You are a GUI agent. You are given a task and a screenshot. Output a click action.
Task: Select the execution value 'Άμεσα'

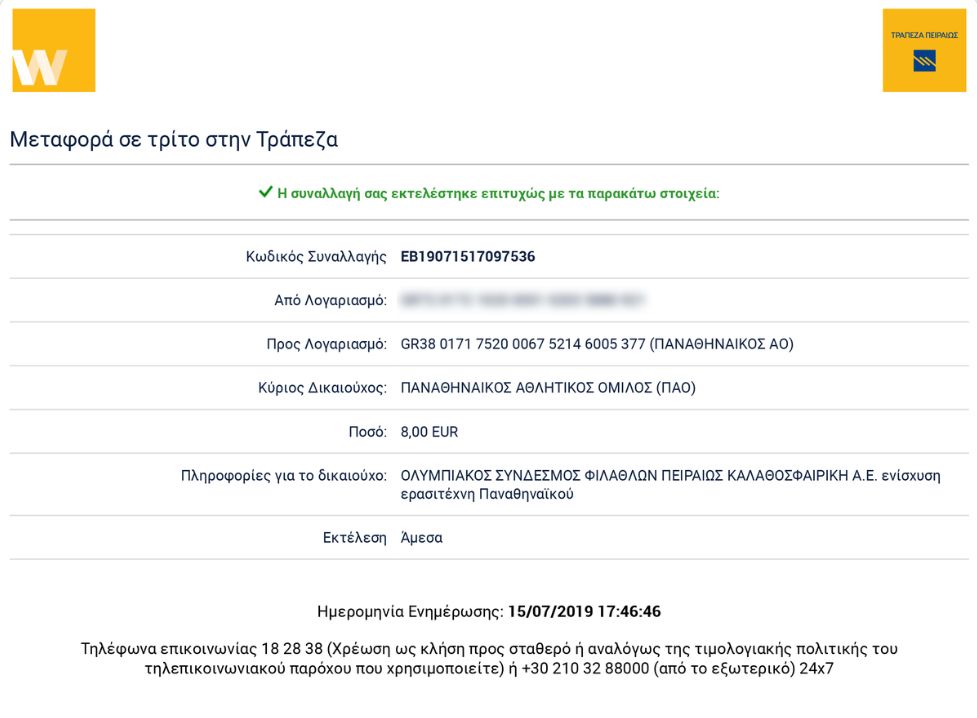[422, 537]
